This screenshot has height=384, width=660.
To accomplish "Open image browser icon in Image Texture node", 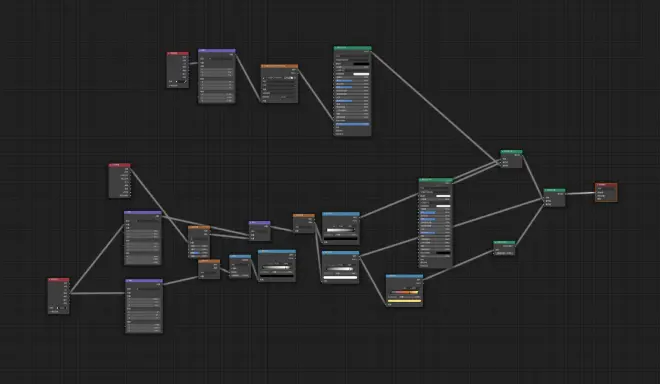I will tap(263, 78).
